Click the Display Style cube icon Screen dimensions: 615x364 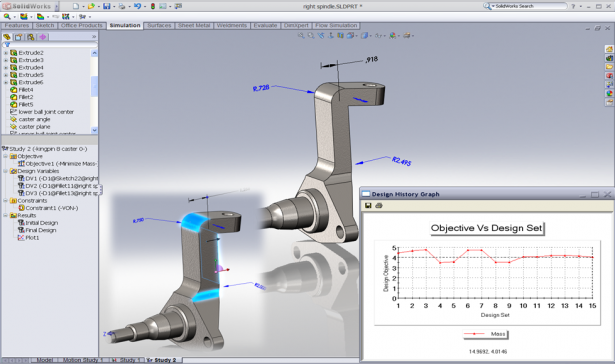point(364,35)
